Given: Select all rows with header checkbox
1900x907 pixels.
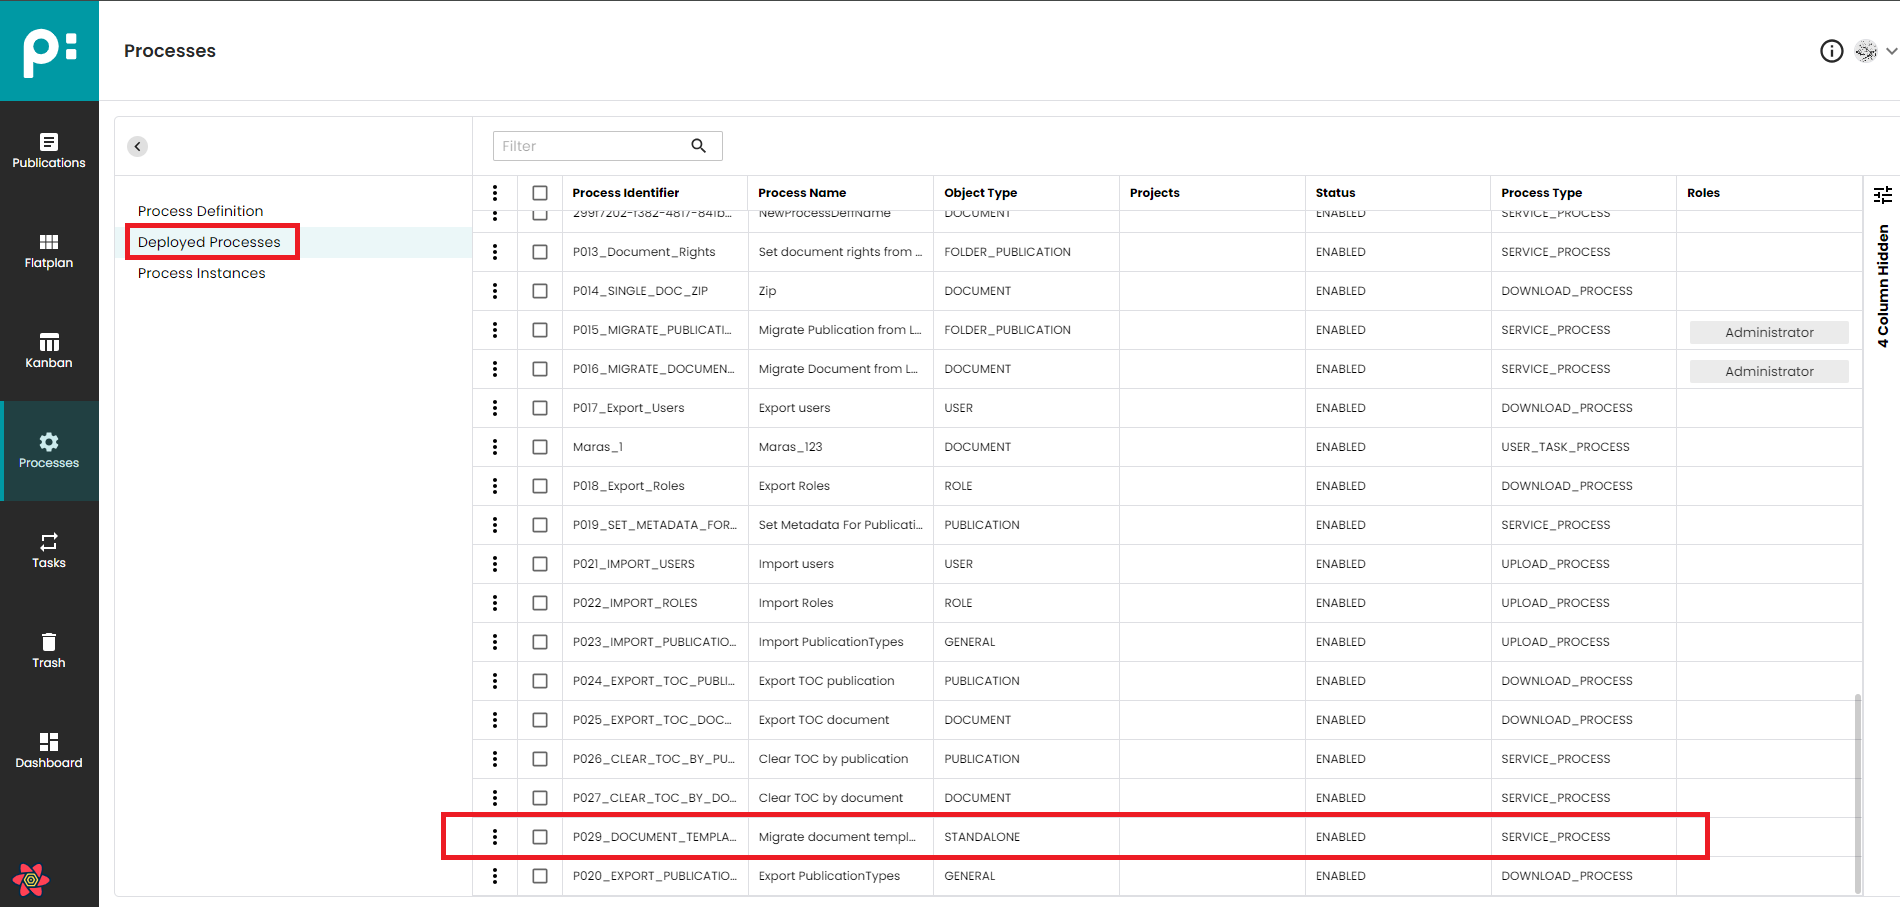Looking at the screenshot, I should [x=540, y=193].
